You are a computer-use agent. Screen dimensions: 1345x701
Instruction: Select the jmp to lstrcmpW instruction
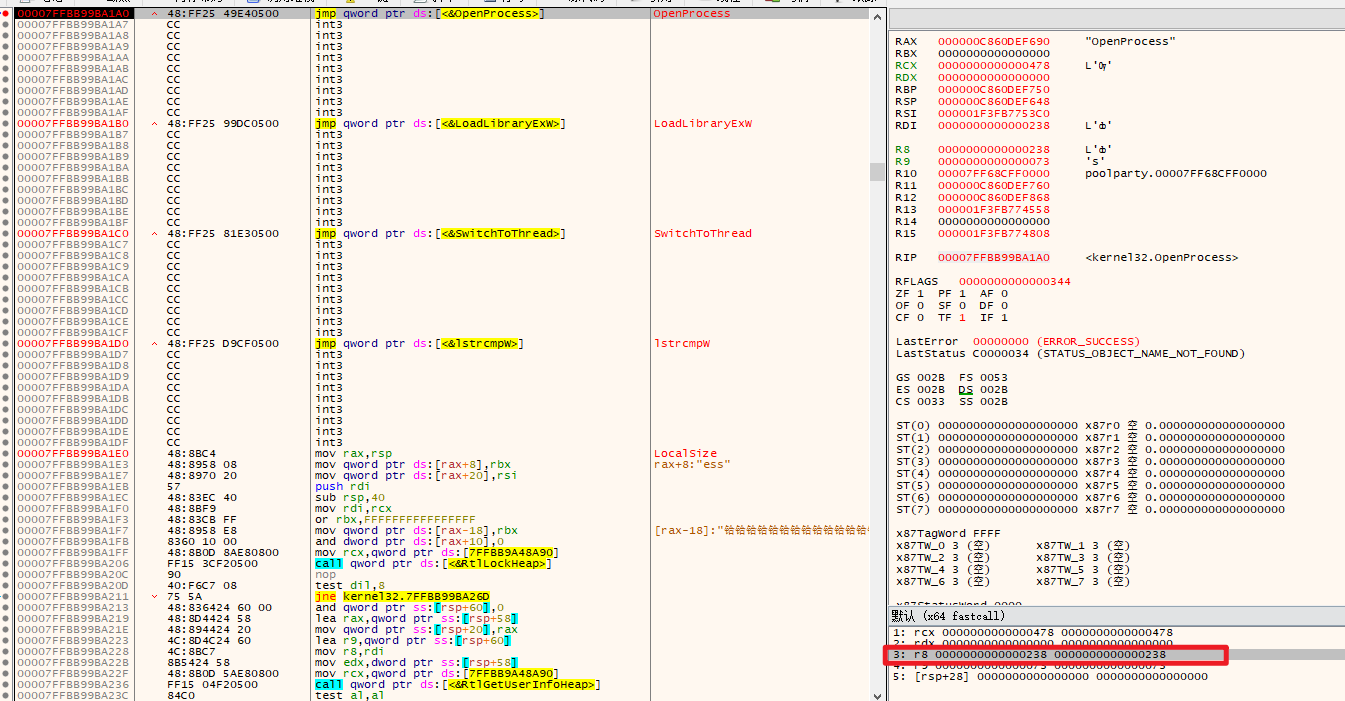point(420,344)
